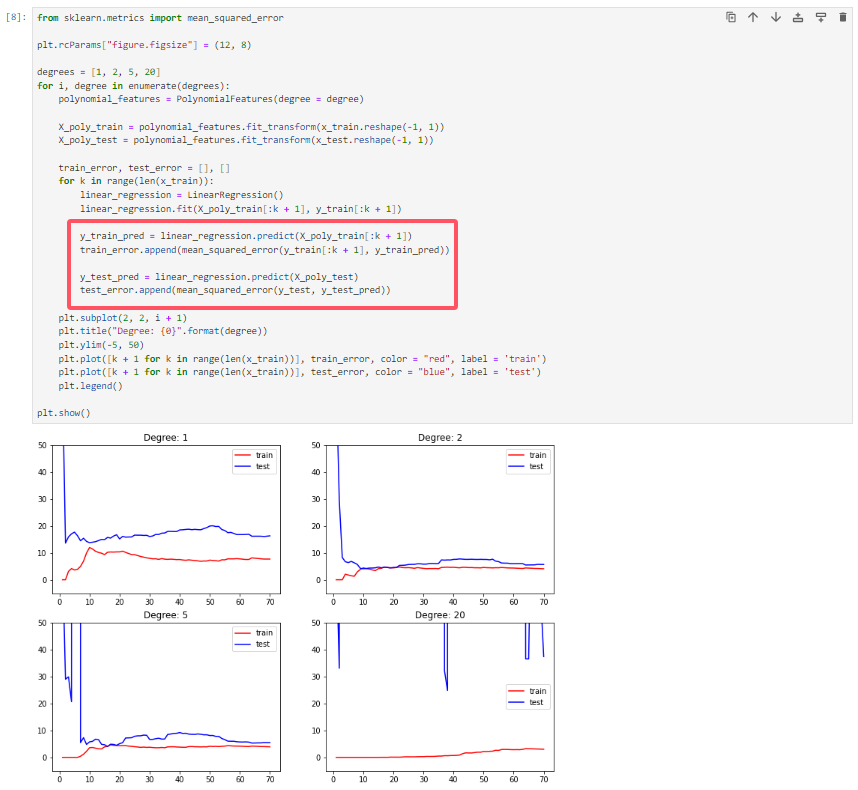Screen dimensions: 858x790
Task: Click the 'train_error, test_error = [], []' line
Action: [144, 168]
